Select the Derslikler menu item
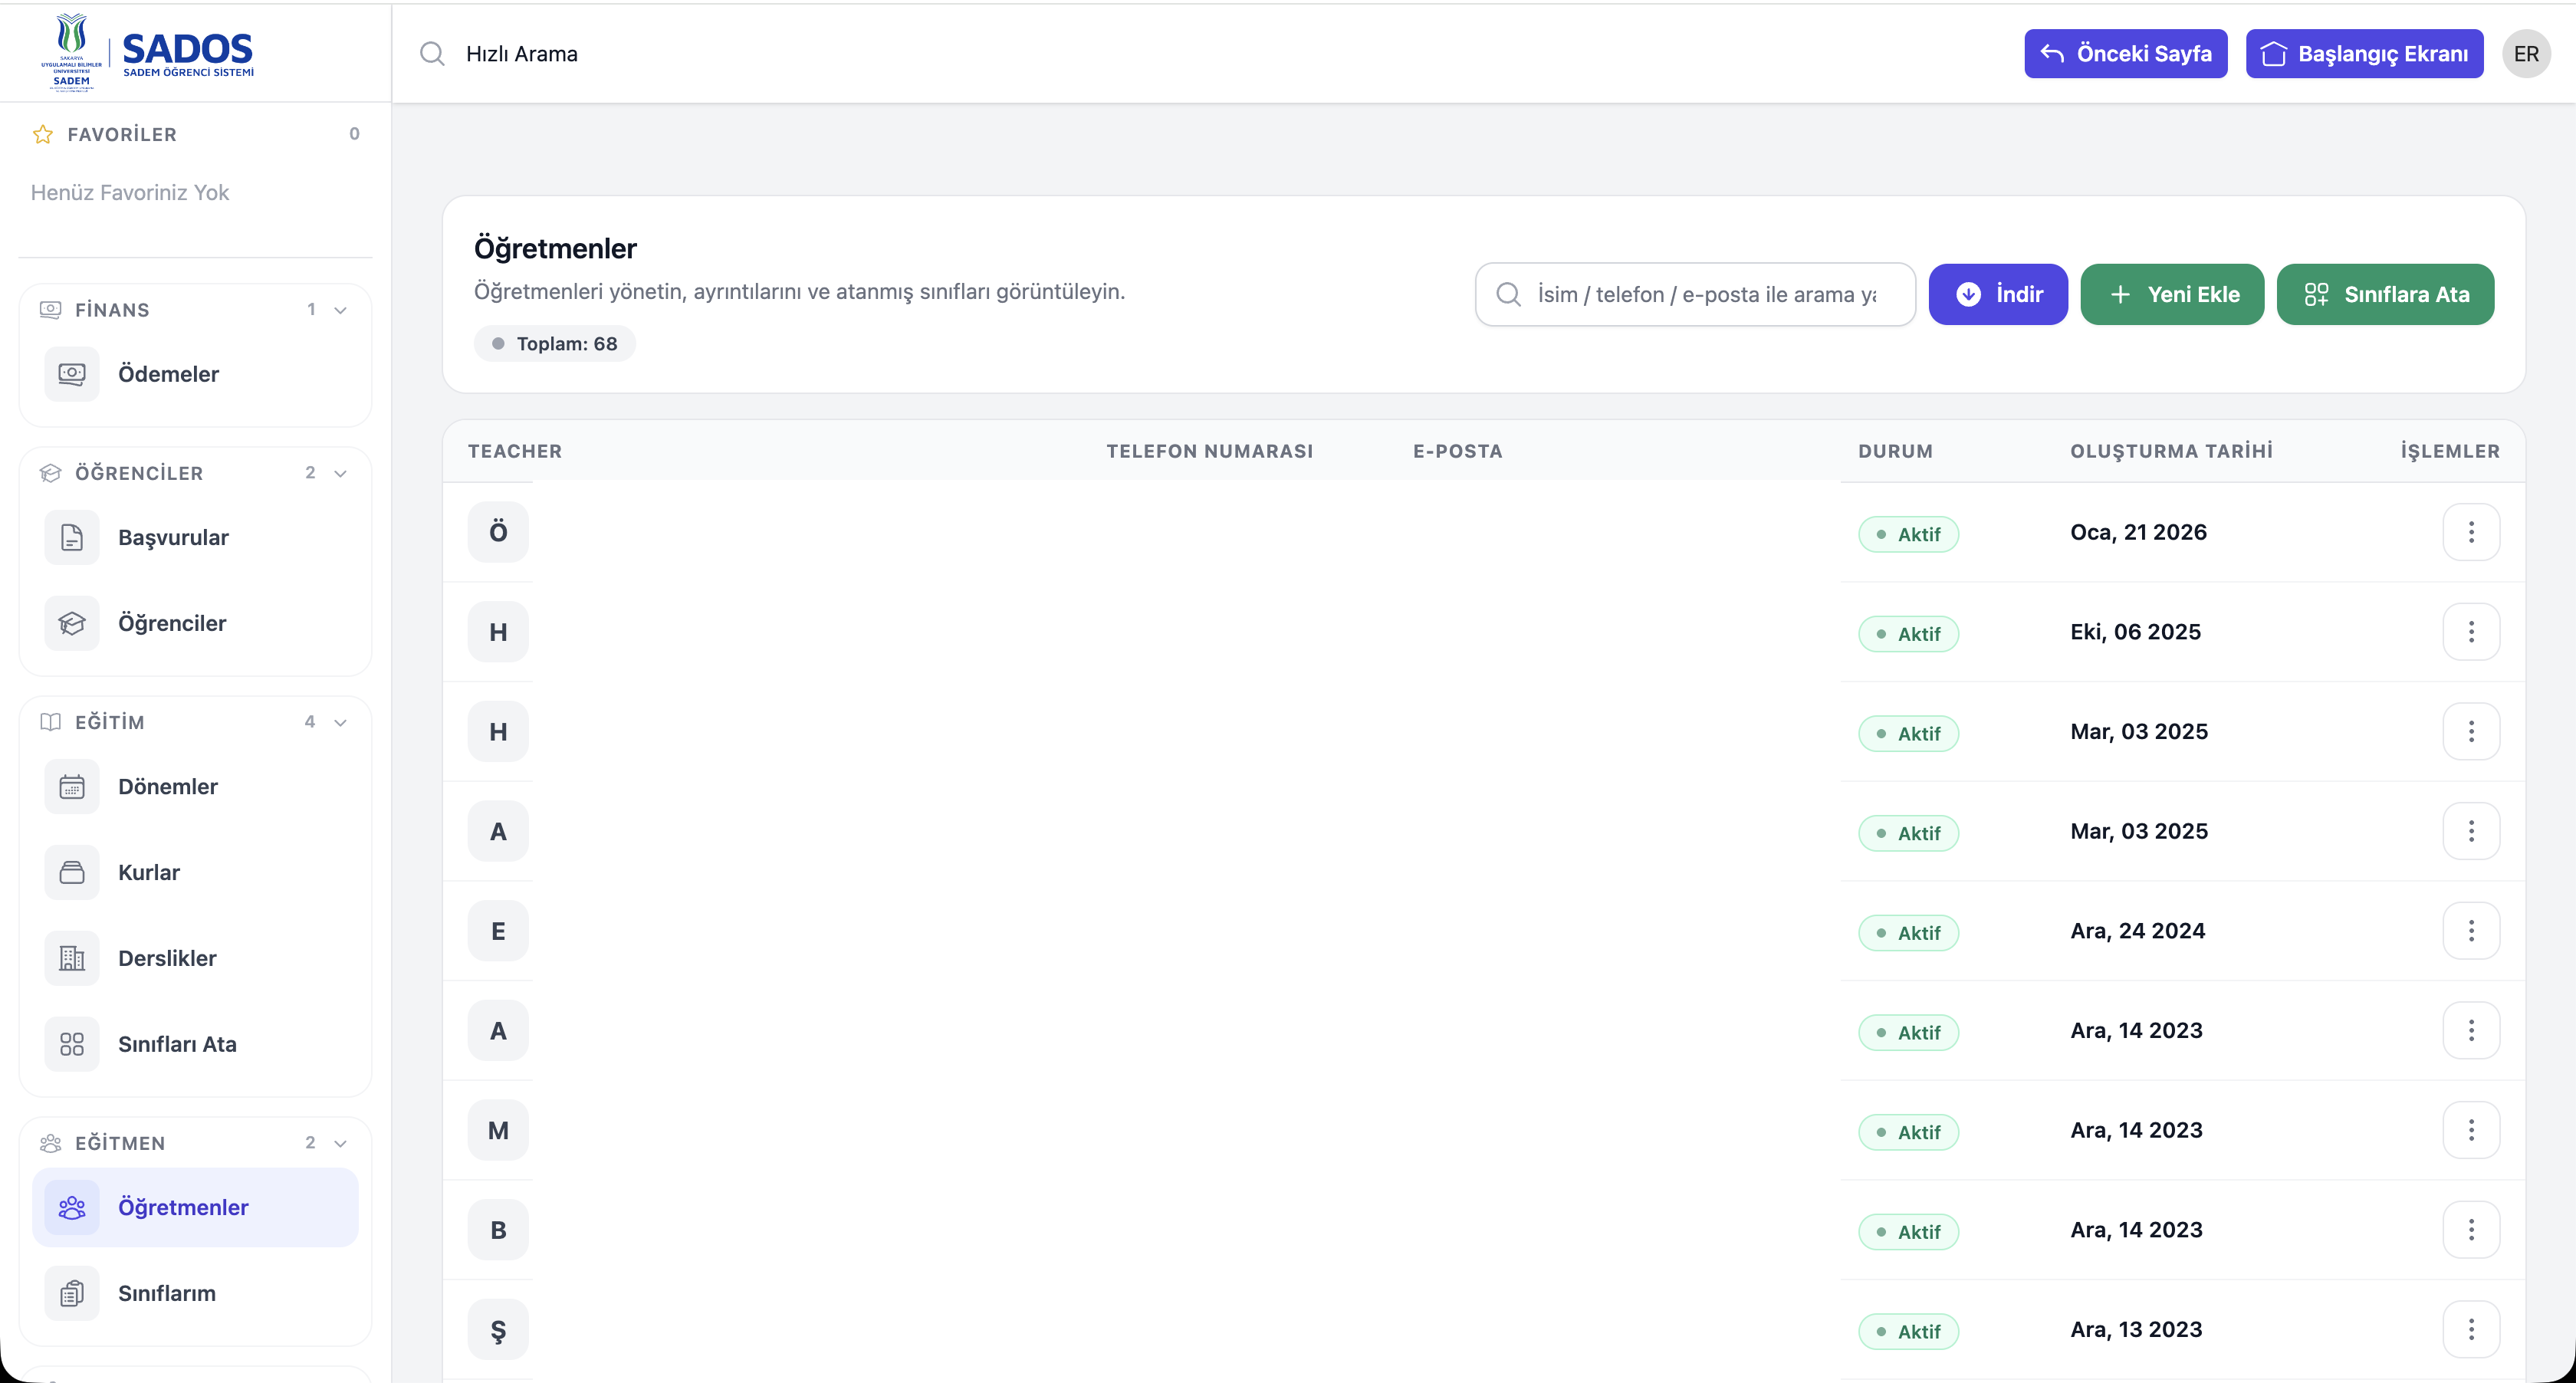This screenshot has width=2576, height=1383. point(195,958)
